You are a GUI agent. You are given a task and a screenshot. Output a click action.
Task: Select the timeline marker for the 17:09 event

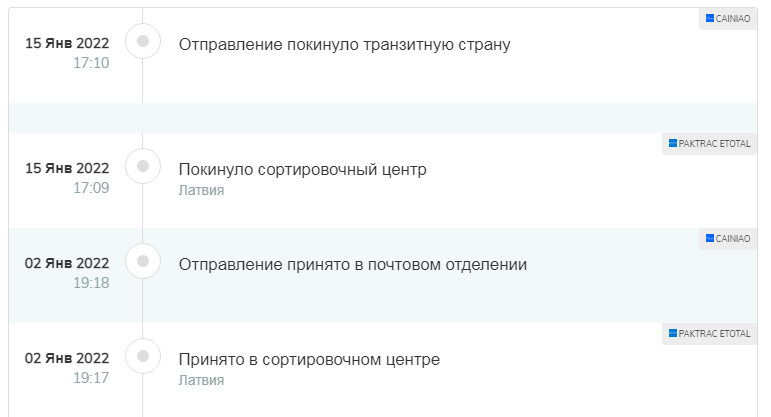pyautogui.click(x=143, y=166)
